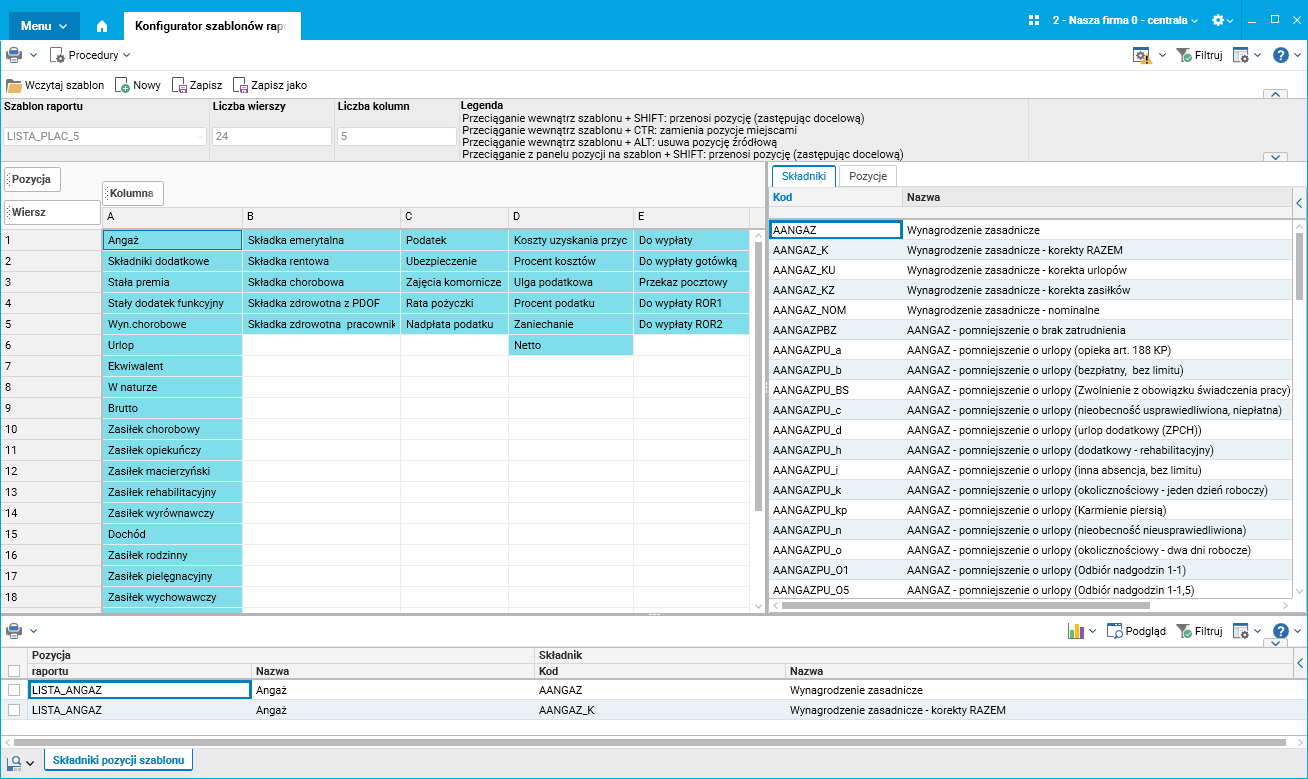Open the Procedury dropdown
The height and width of the screenshot is (779, 1308).
click(x=91, y=56)
